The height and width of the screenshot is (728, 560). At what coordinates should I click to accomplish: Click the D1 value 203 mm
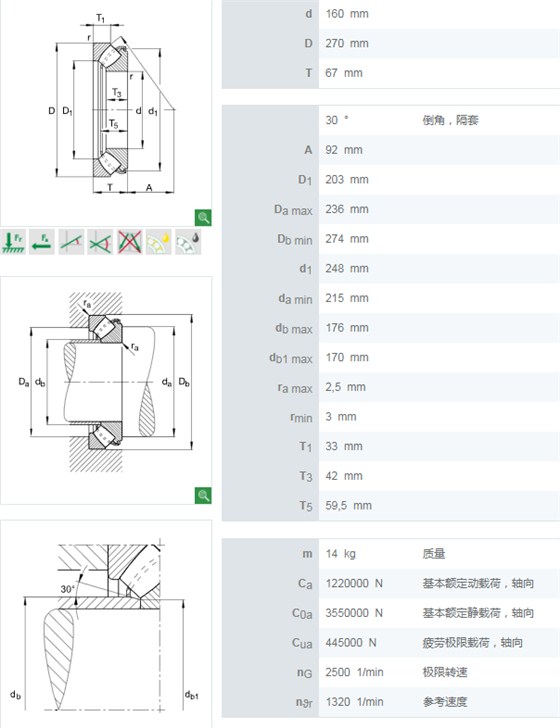coord(347,180)
